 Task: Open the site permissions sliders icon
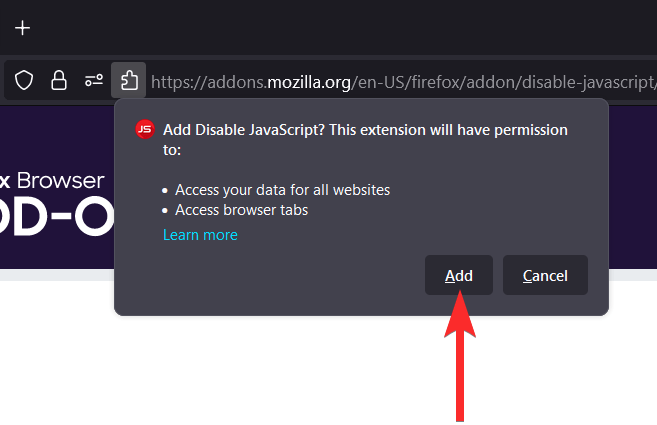coord(94,80)
